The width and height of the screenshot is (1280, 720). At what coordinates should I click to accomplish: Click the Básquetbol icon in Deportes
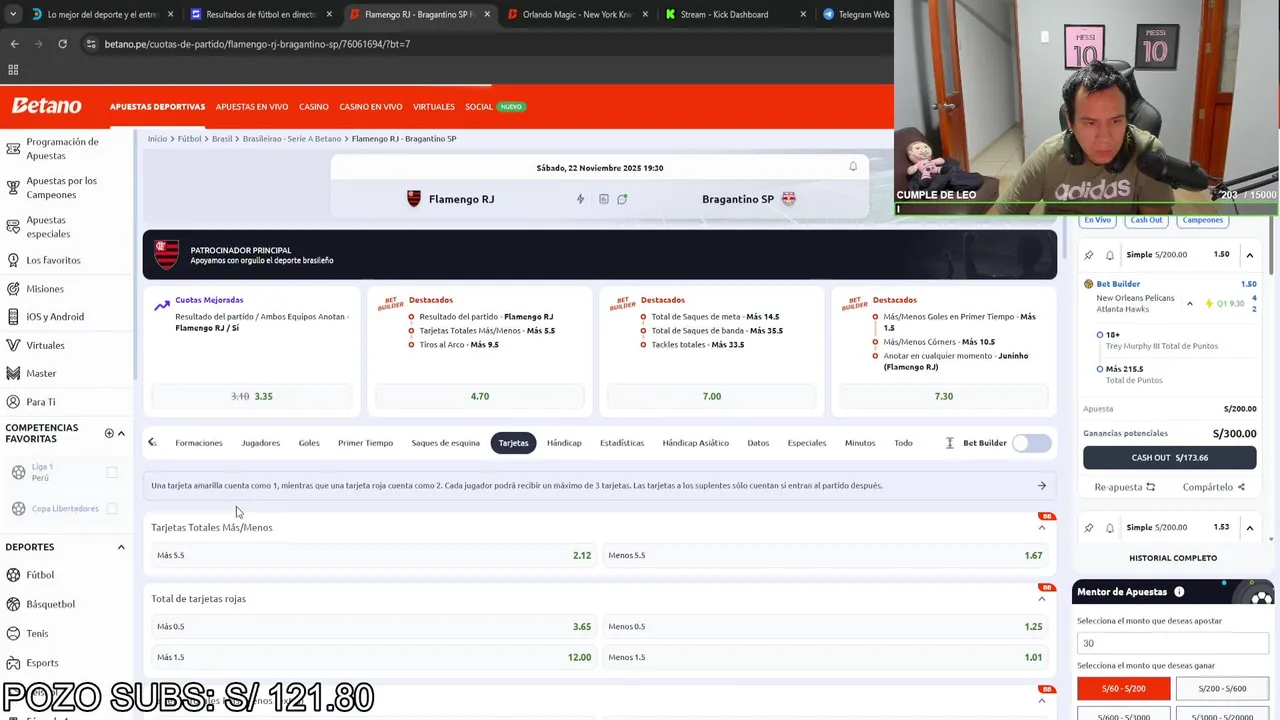tap(13, 604)
